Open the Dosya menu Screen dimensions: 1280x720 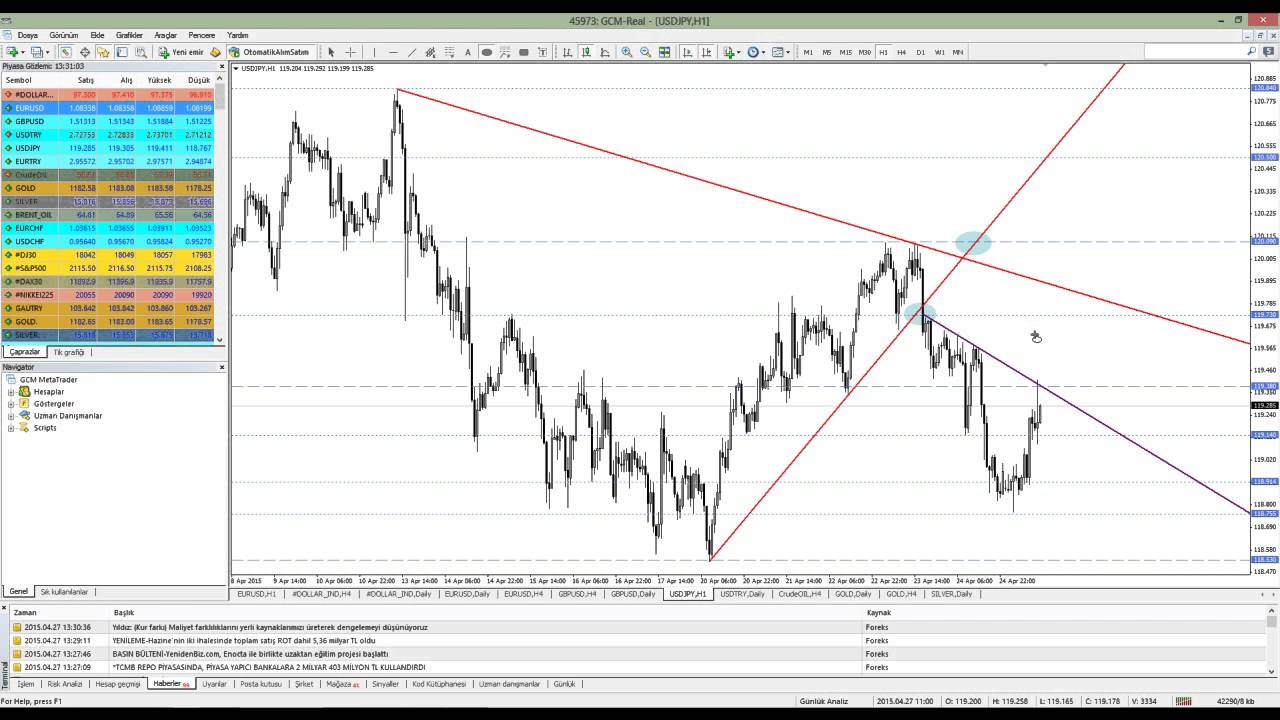pos(27,35)
